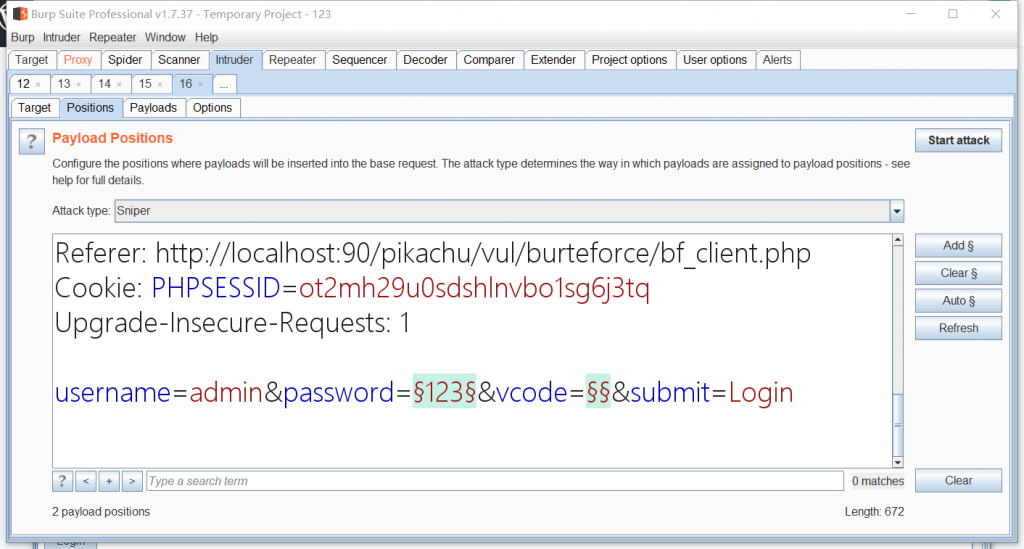Click the plus search options button

tap(109, 481)
